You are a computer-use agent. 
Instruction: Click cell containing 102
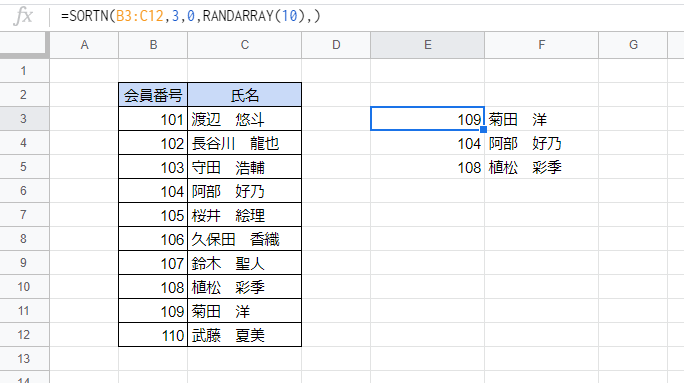pos(153,143)
